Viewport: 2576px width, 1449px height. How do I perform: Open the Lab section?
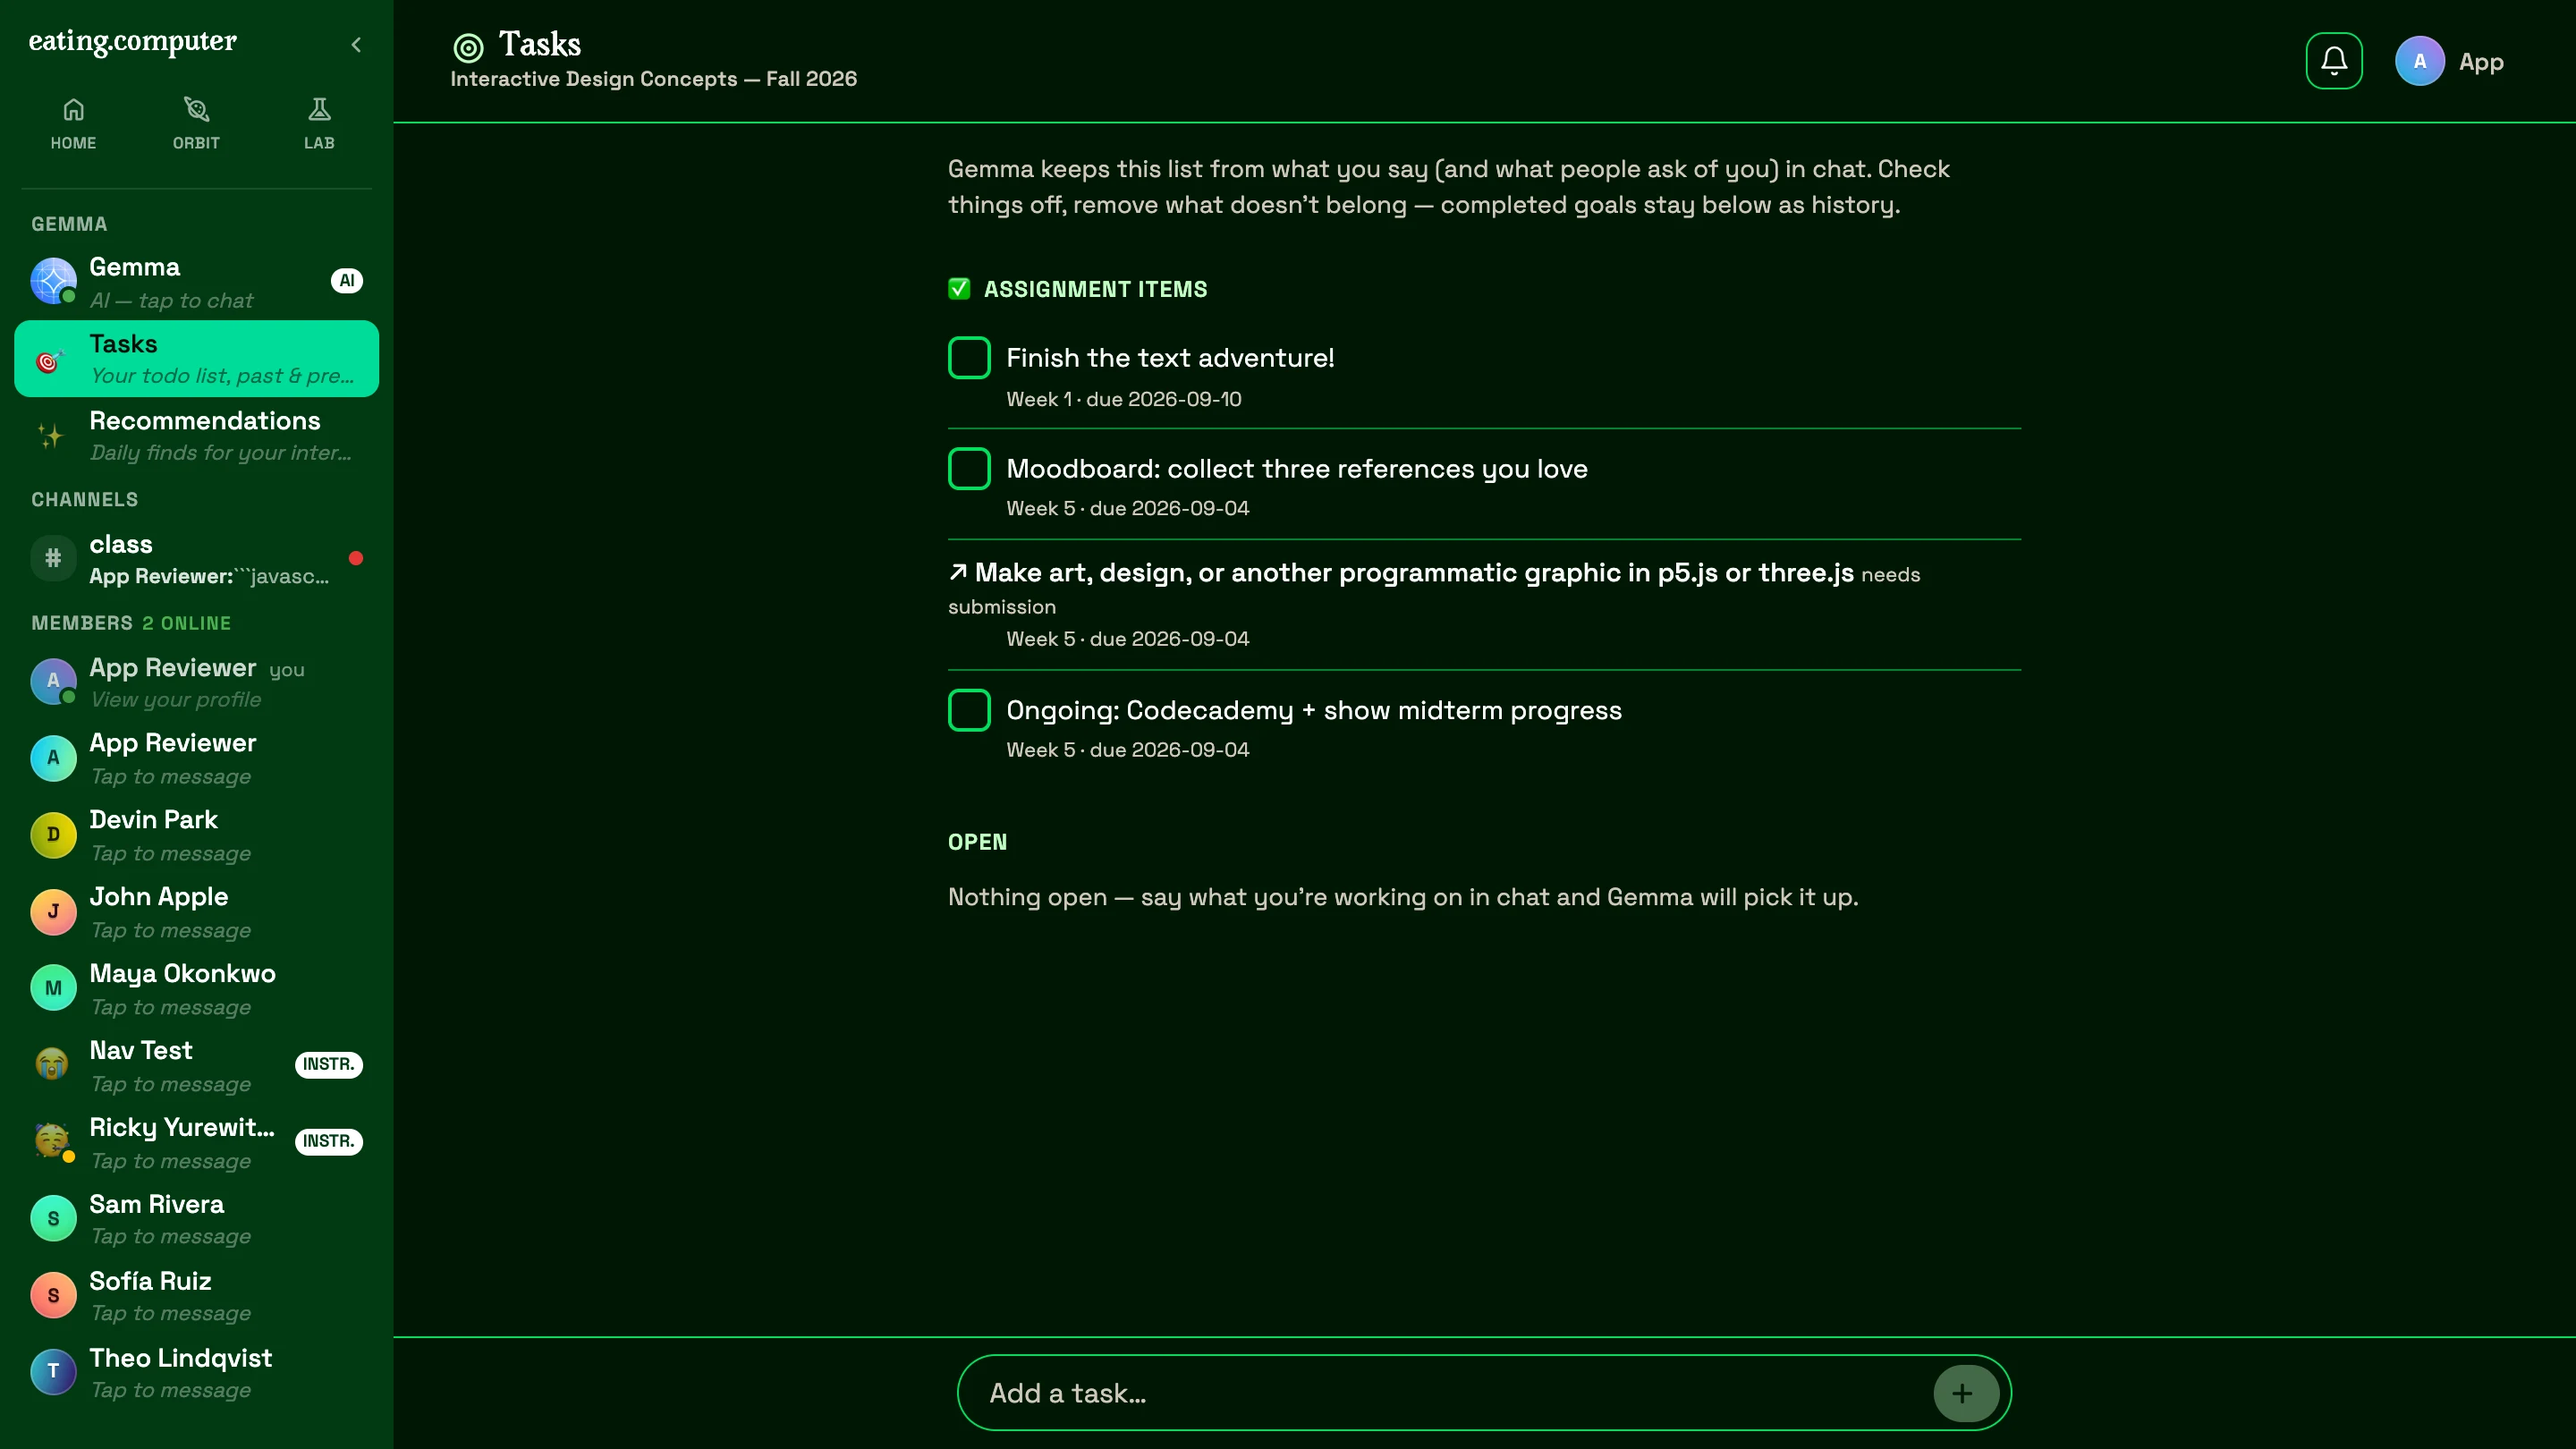[319, 124]
